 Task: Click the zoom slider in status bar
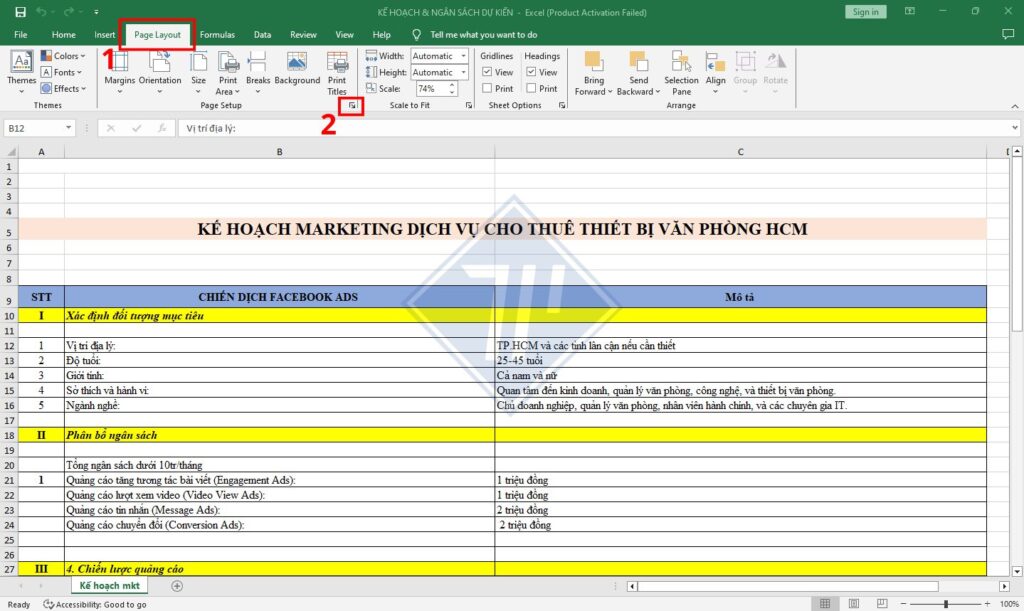(x=945, y=604)
